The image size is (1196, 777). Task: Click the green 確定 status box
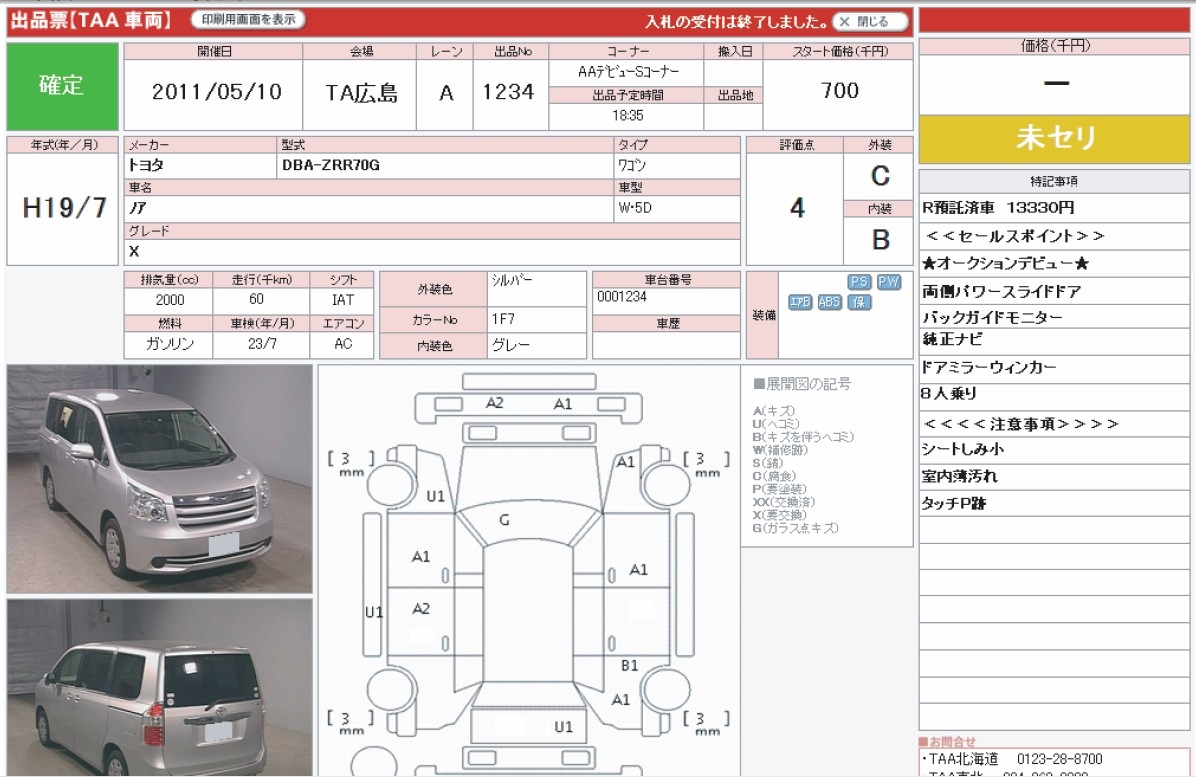pyautogui.click(x=62, y=86)
